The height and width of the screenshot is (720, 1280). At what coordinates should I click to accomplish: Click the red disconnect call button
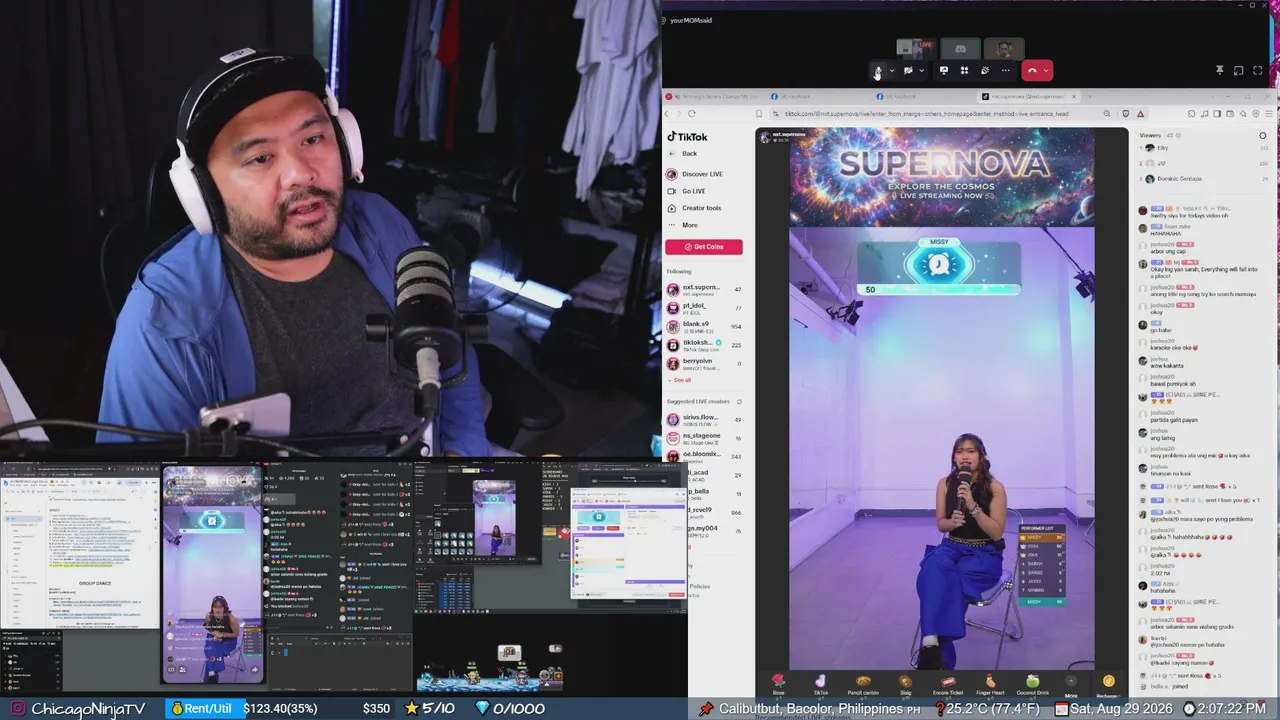coord(1032,71)
